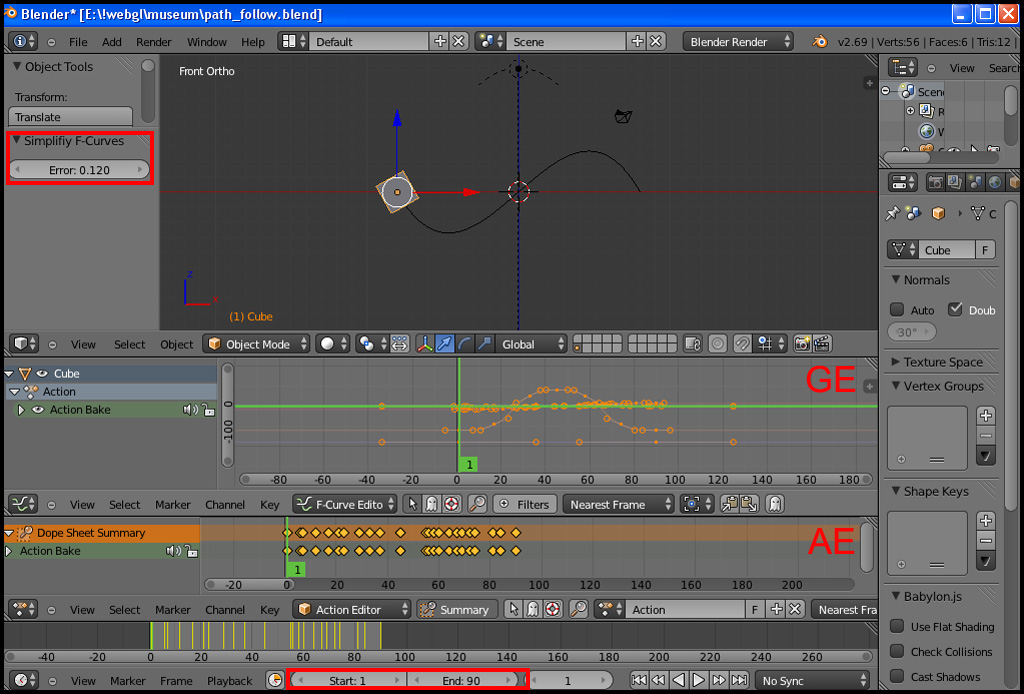Open the Blender Render engine dropdown

(x=738, y=41)
